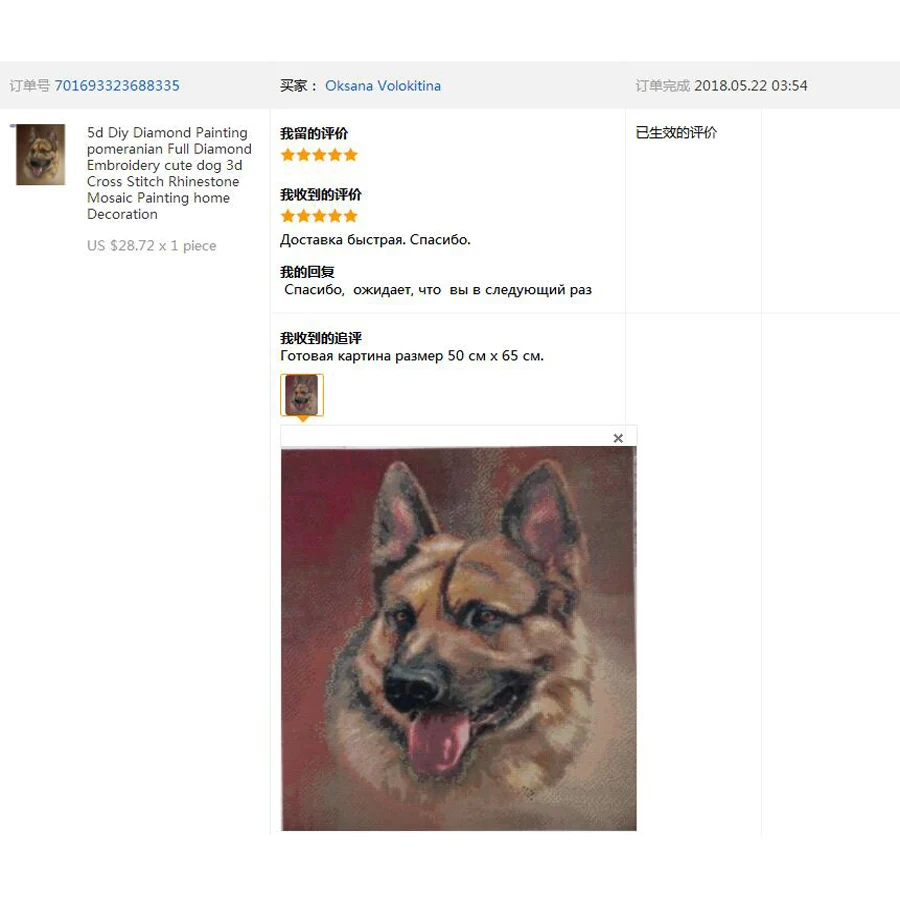Close the enlarged dog photo preview

618,439
